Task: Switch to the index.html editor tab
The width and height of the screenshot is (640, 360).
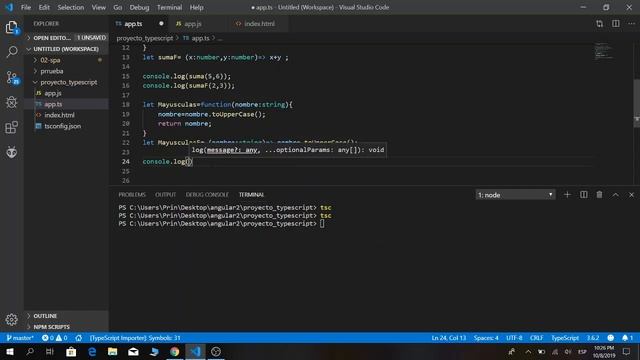Action: (260, 24)
